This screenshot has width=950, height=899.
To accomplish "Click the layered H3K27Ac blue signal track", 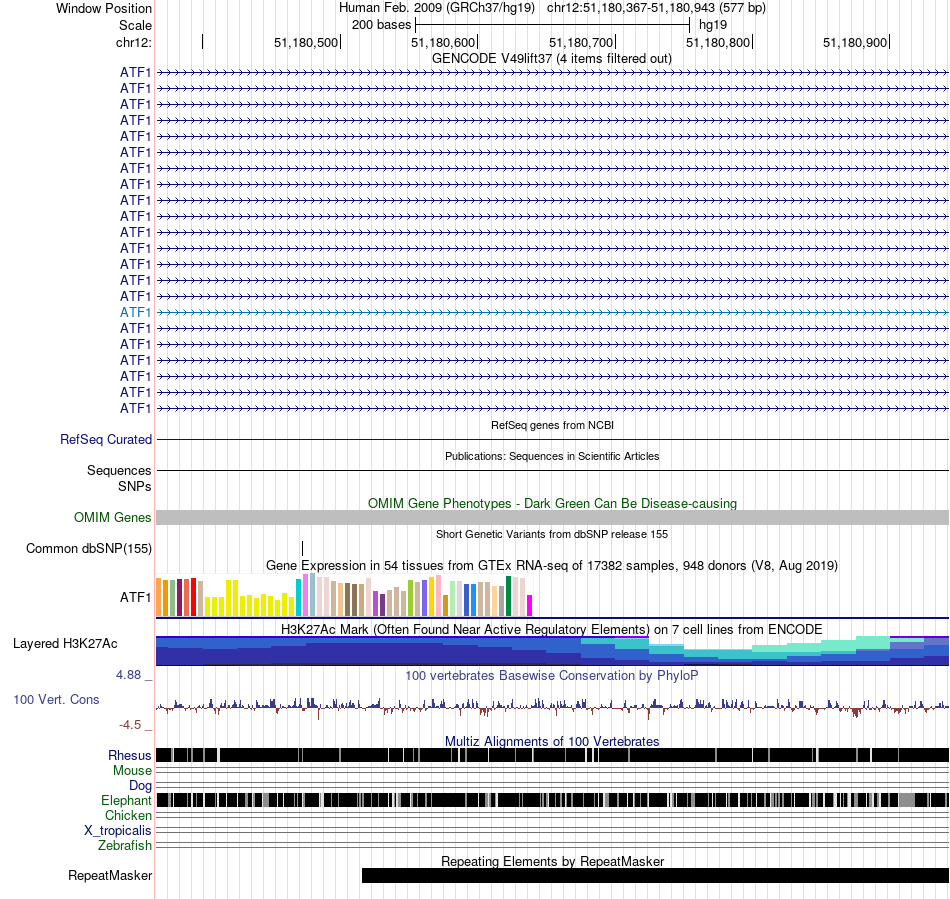I will click(x=552, y=651).
